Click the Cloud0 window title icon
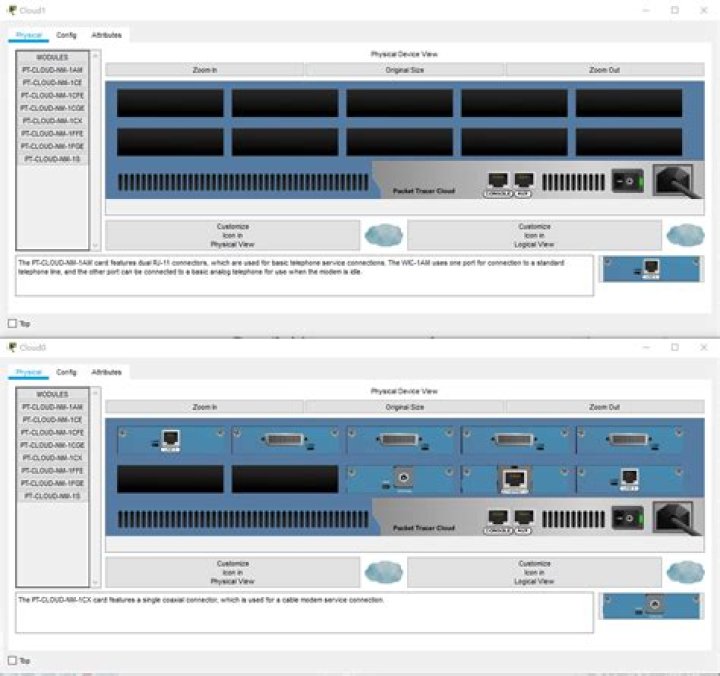Viewport: 720px width, 676px height. click(x=12, y=347)
